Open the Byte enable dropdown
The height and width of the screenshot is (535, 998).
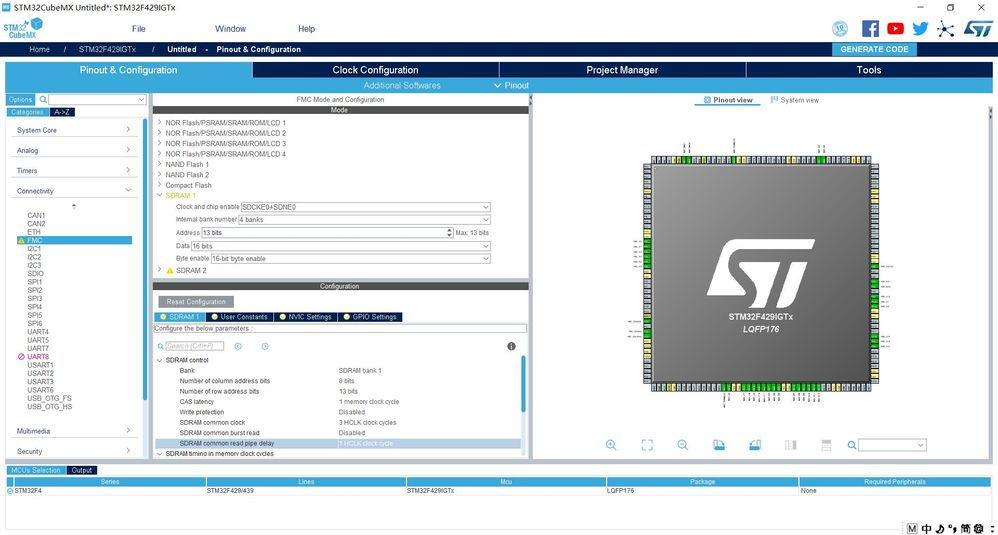point(486,259)
